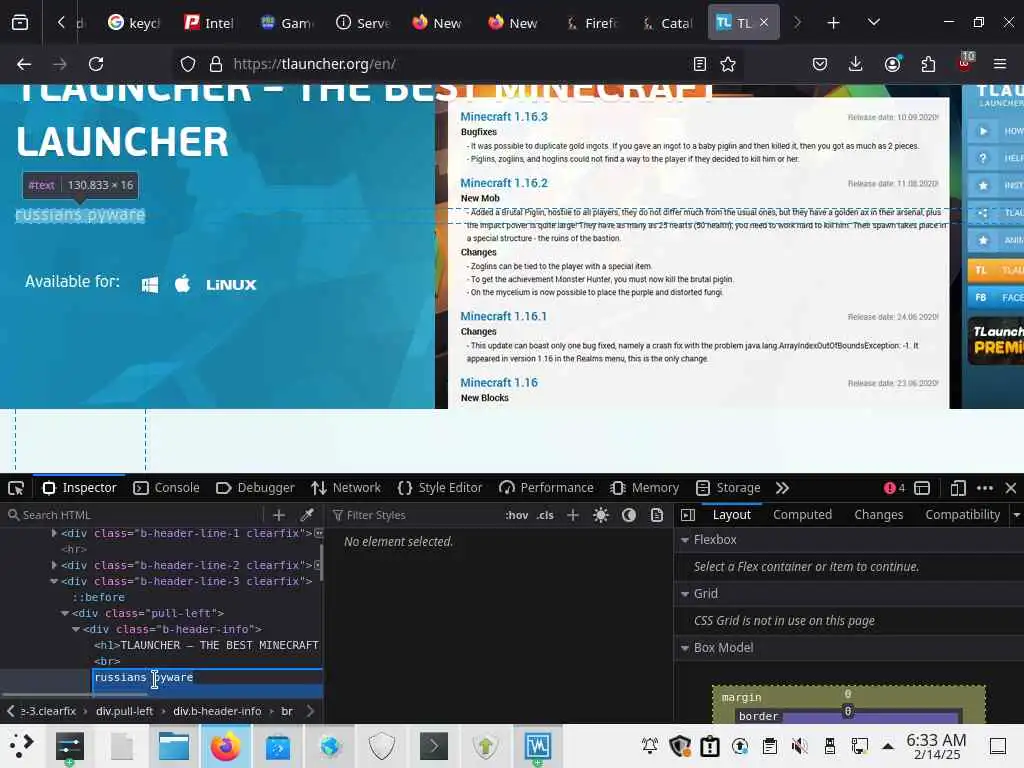Open the Storage tab
This screenshot has width=1024, height=768.
tap(728, 488)
